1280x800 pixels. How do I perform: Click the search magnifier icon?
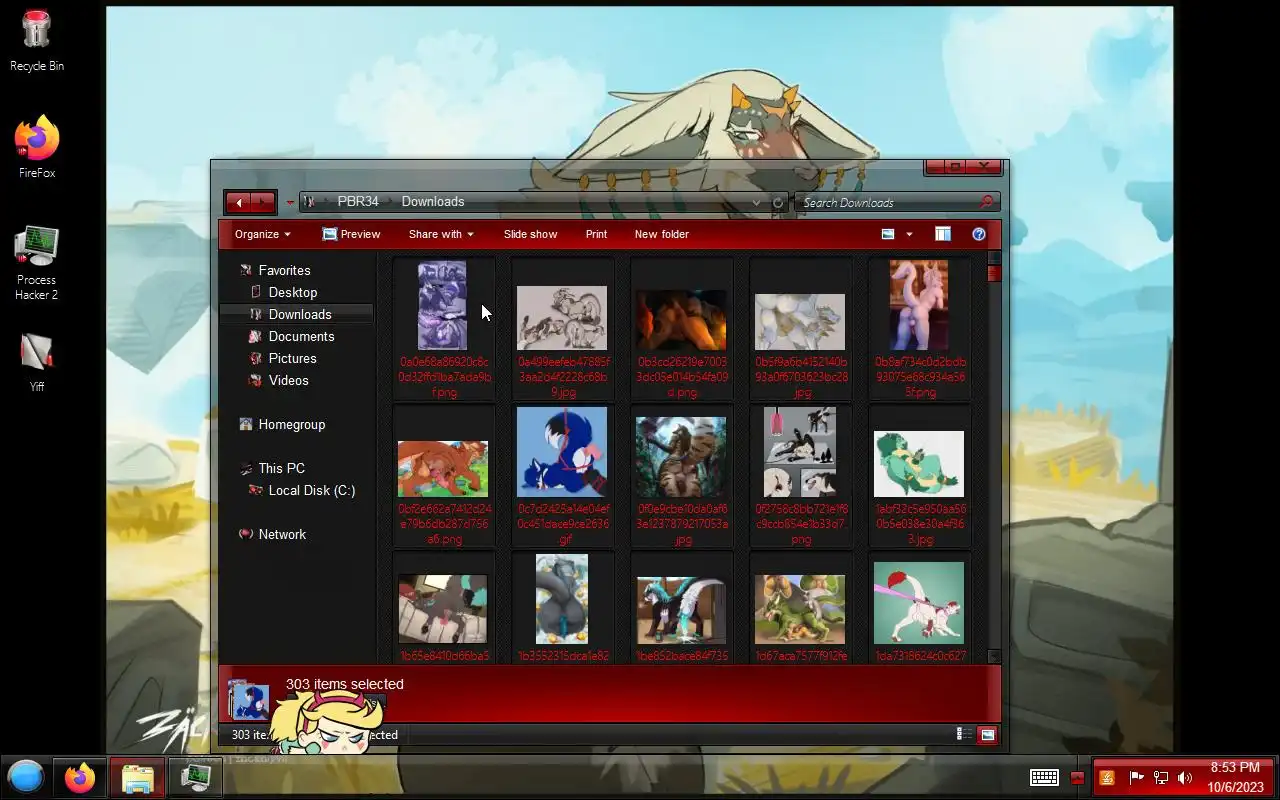click(x=986, y=202)
